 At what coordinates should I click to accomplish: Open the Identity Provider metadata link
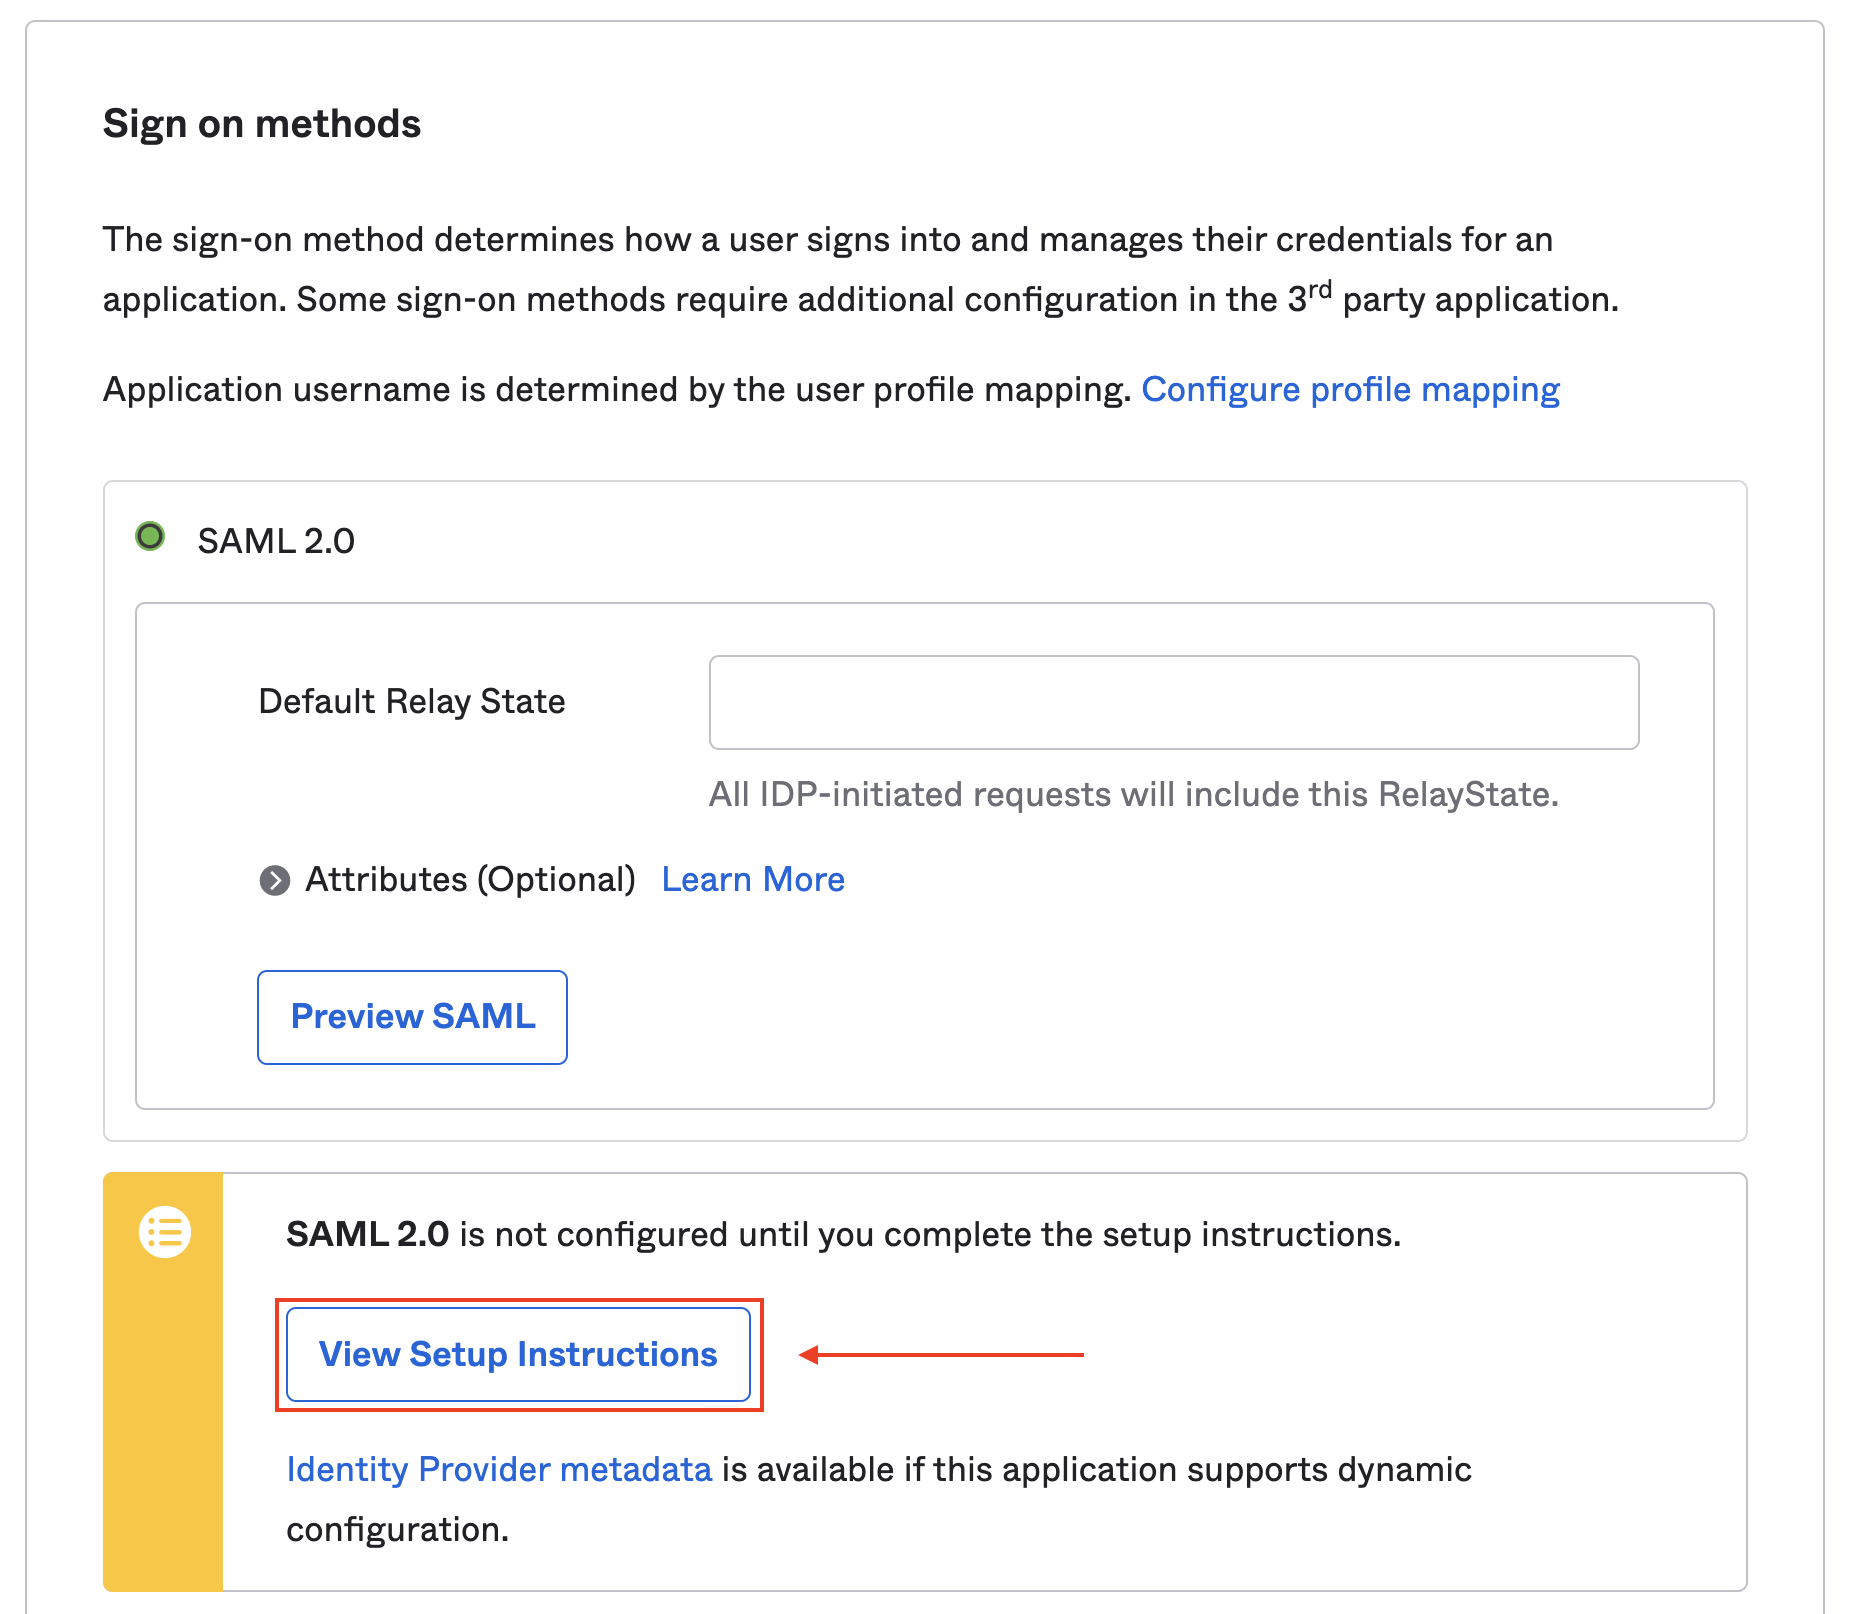(x=499, y=1469)
